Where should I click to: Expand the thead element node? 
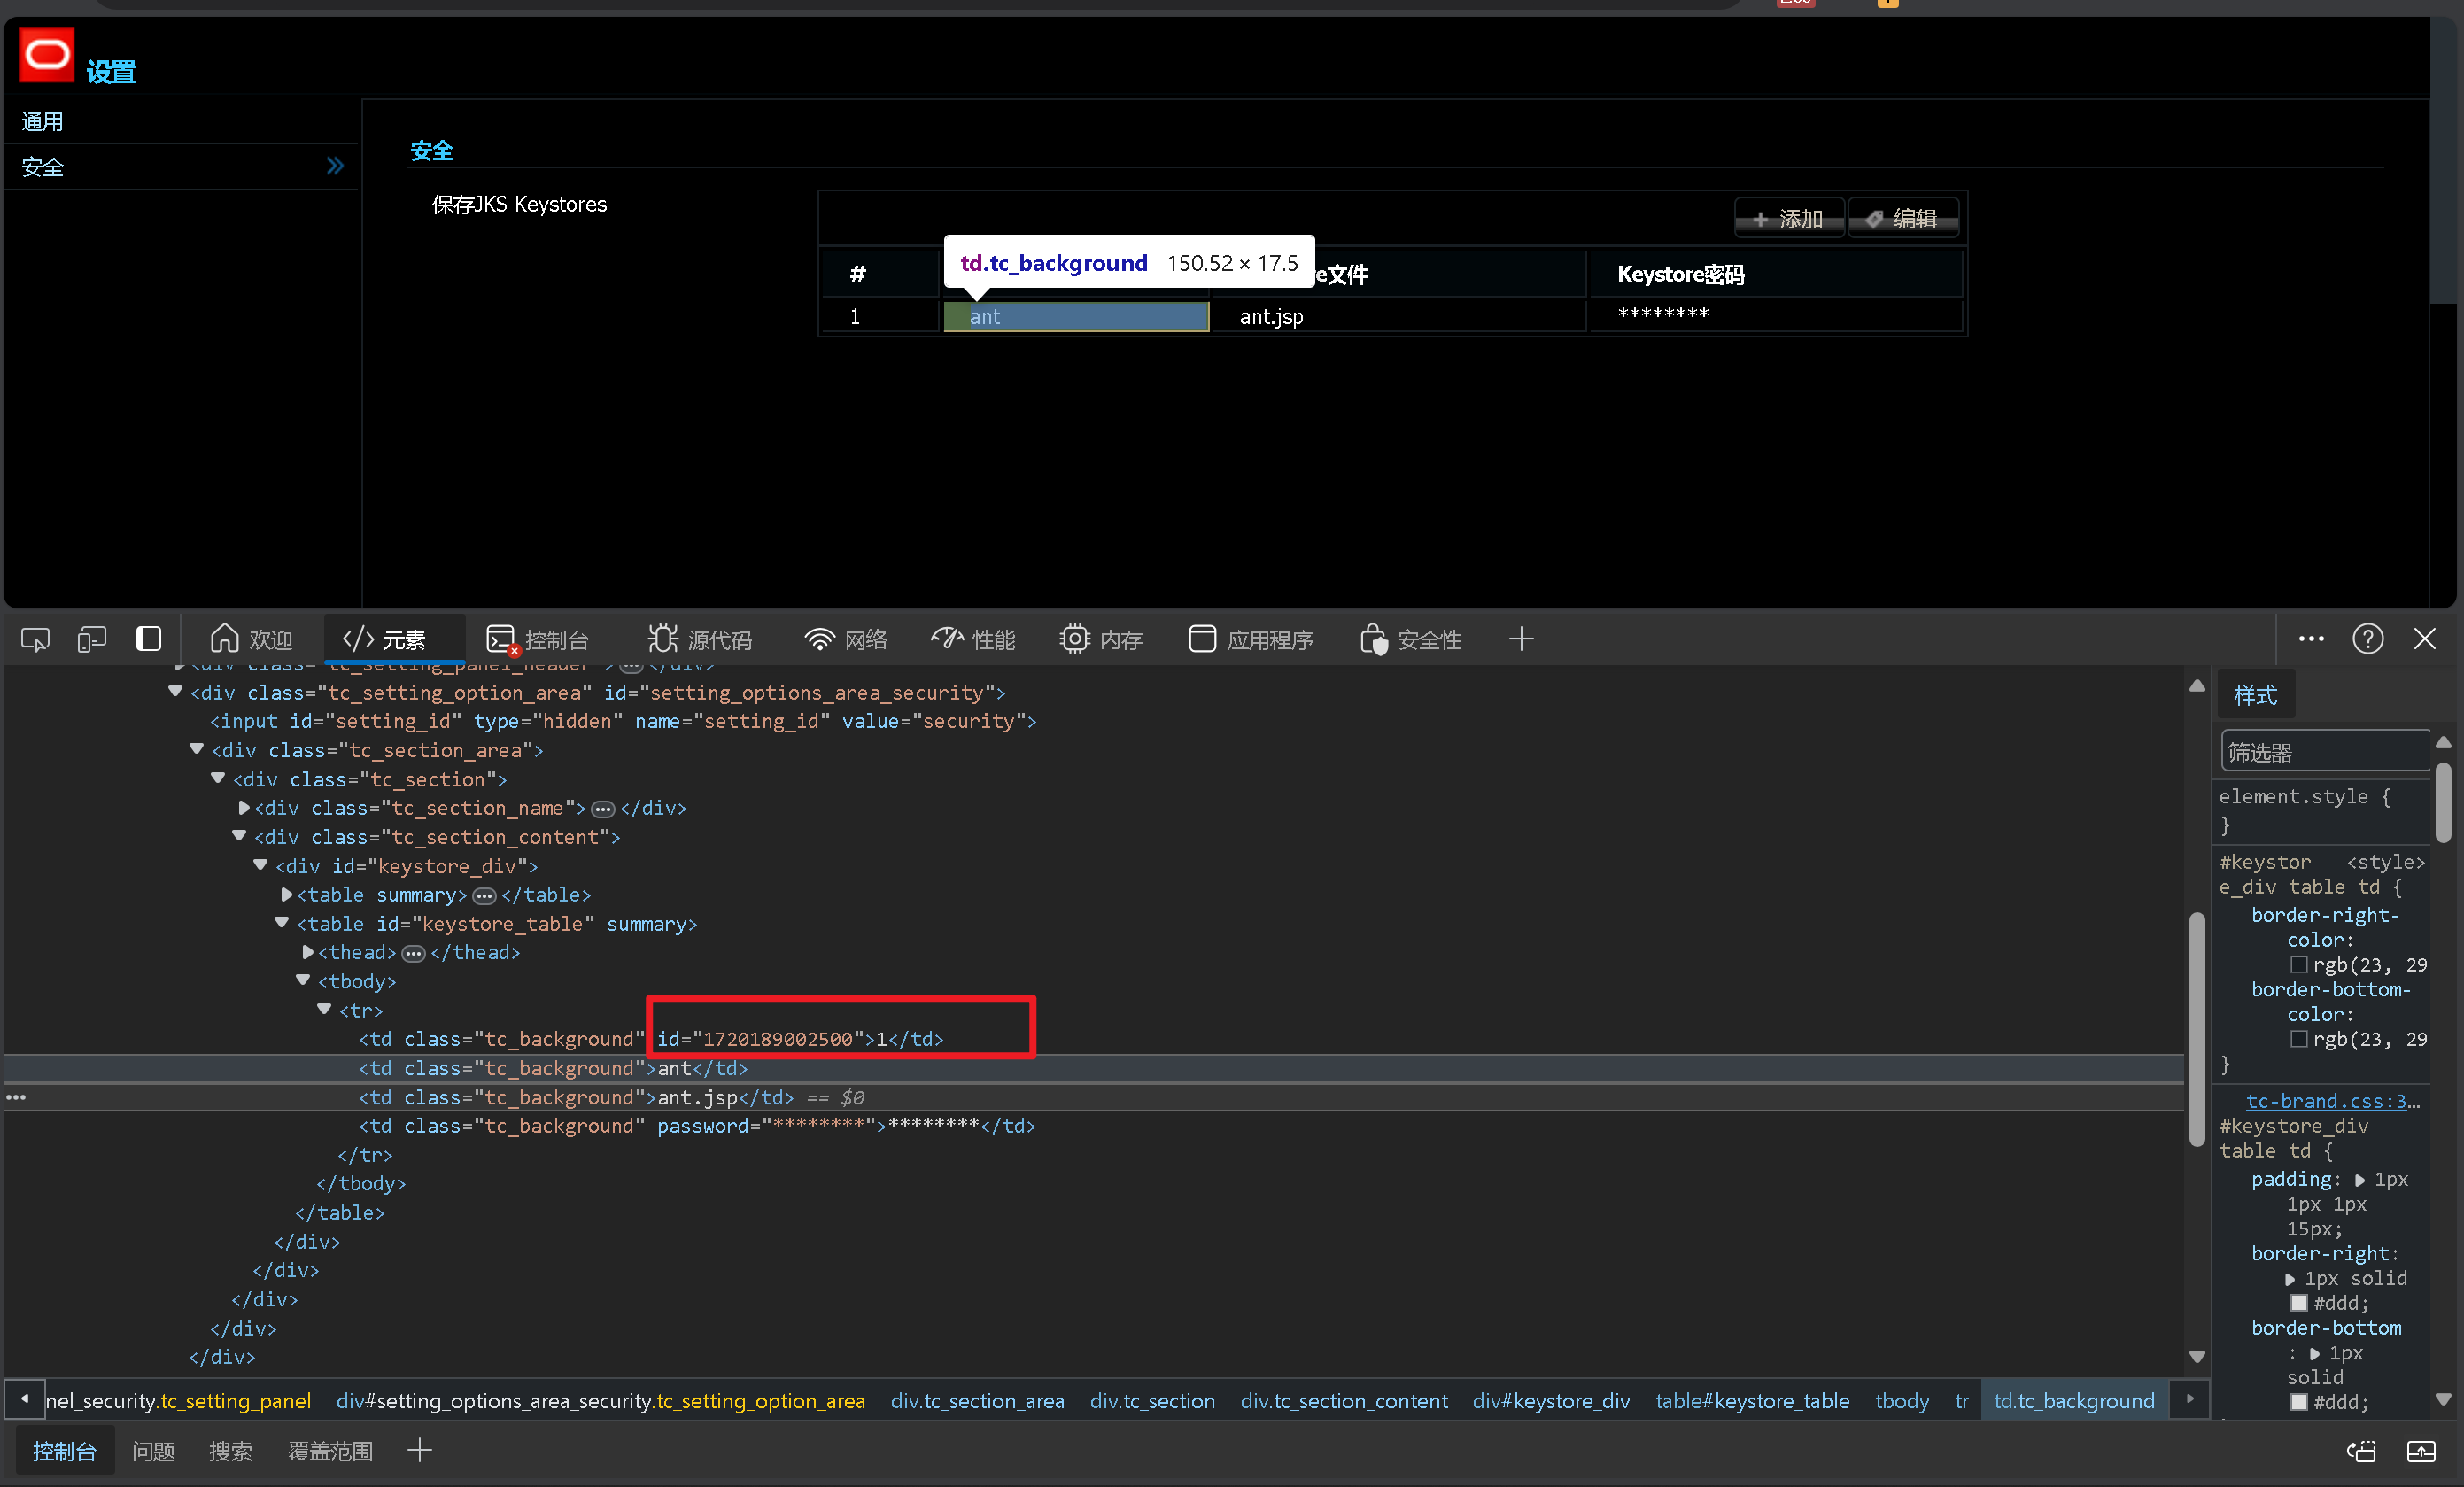[x=308, y=953]
